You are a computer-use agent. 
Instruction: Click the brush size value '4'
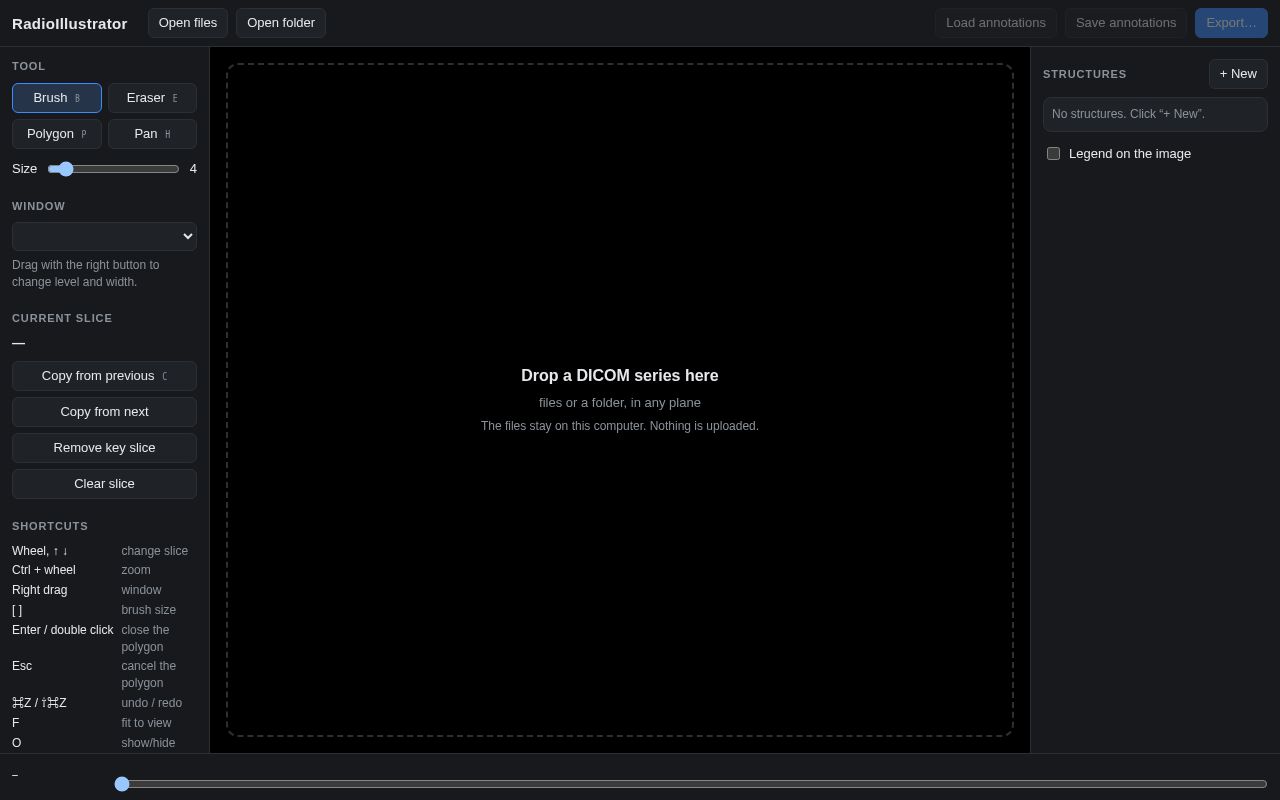(x=193, y=169)
